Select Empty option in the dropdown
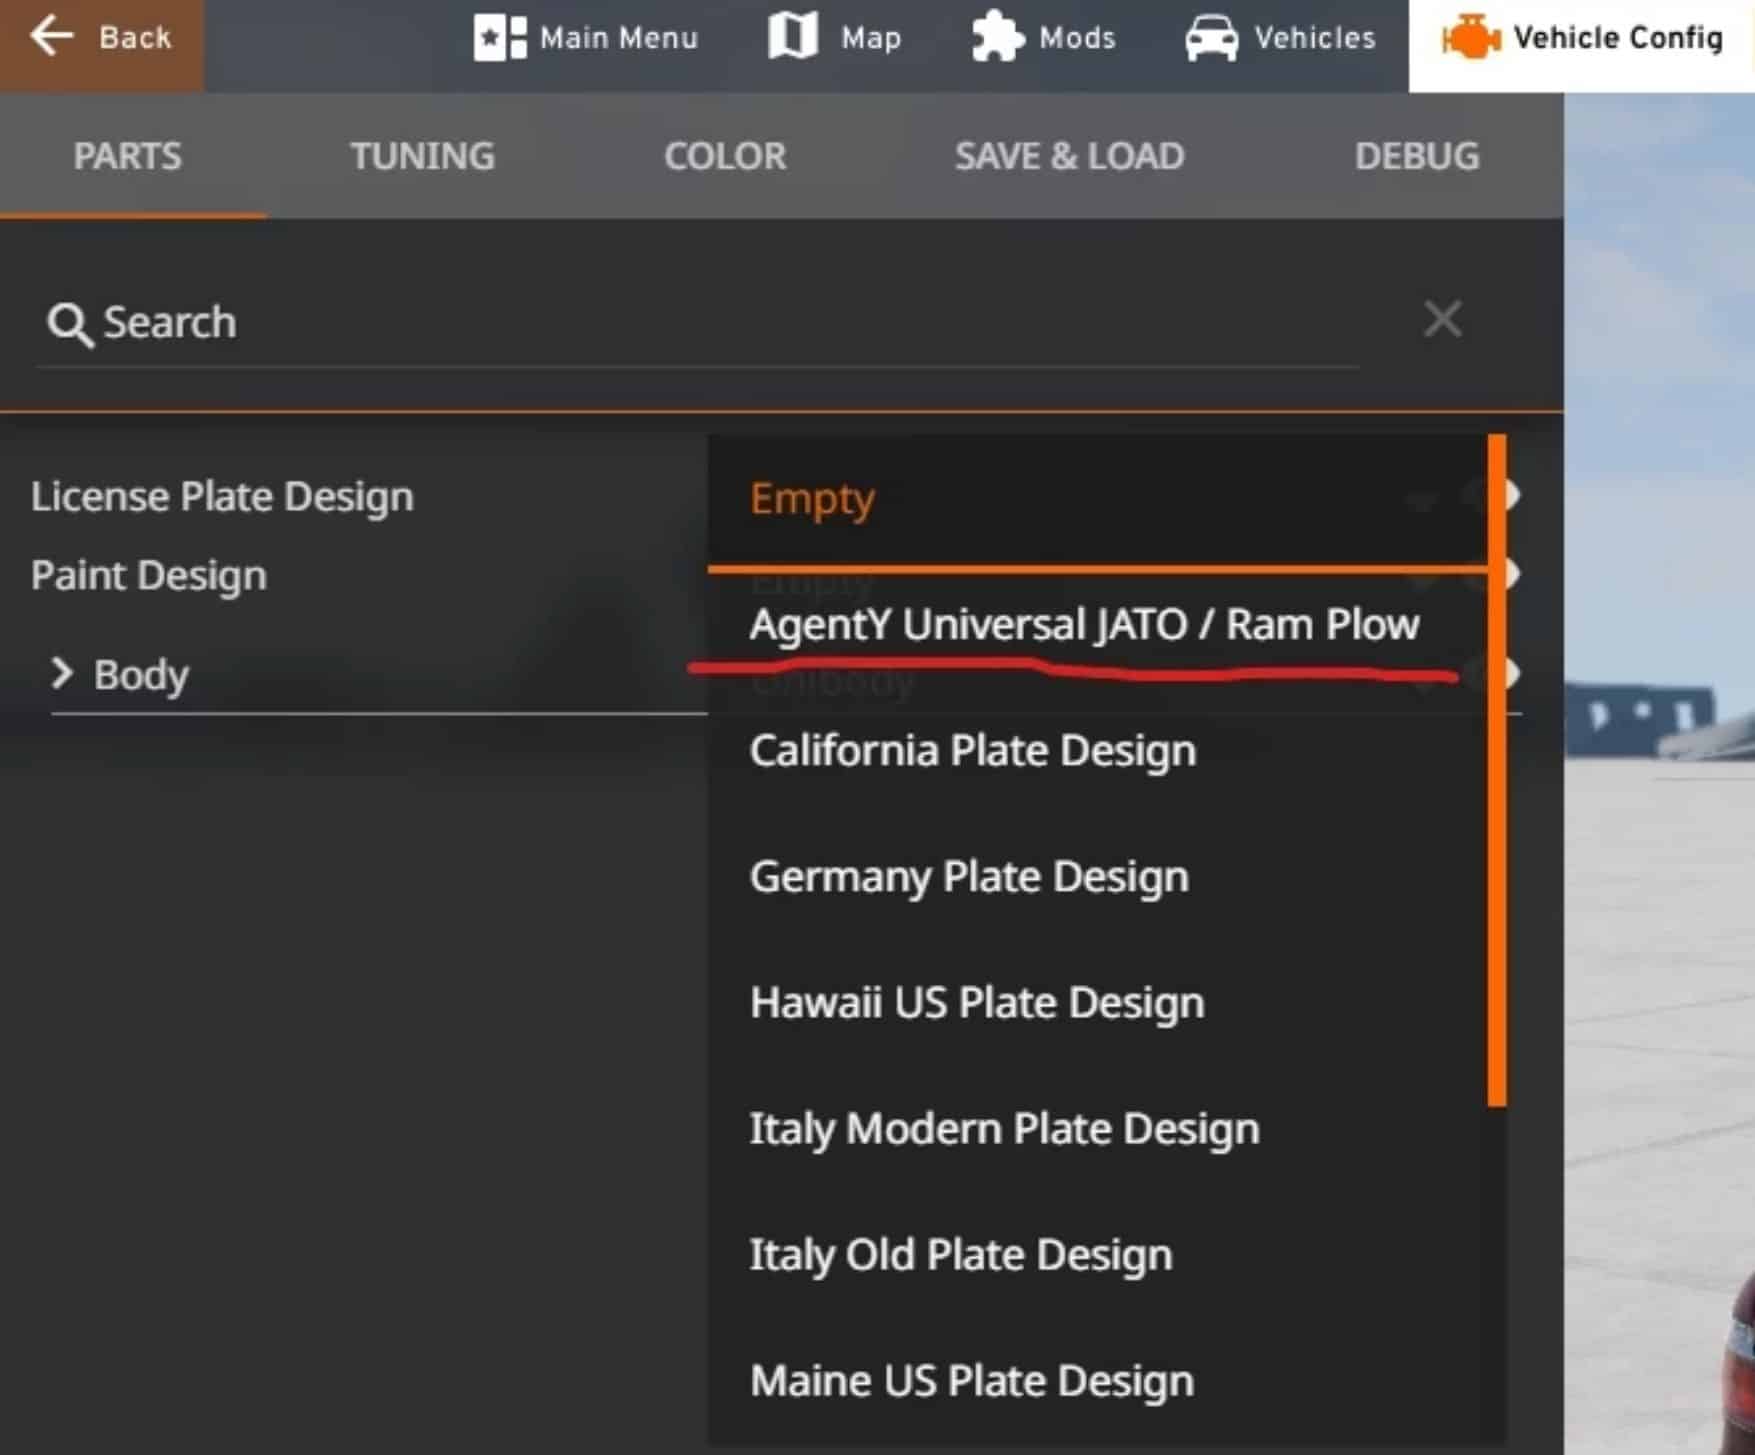Image resolution: width=1755 pixels, height=1455 pixels. click(812, 498)
